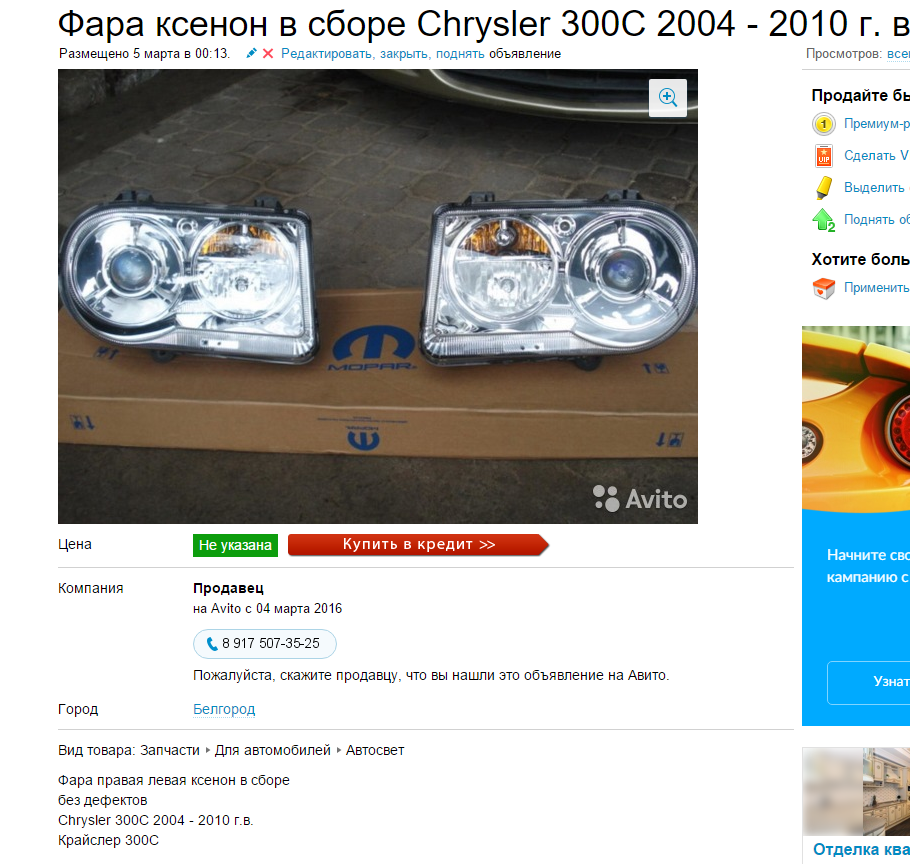Click the orange VIP badge icon
Screen dimensions: 910x864
point(824,156)
